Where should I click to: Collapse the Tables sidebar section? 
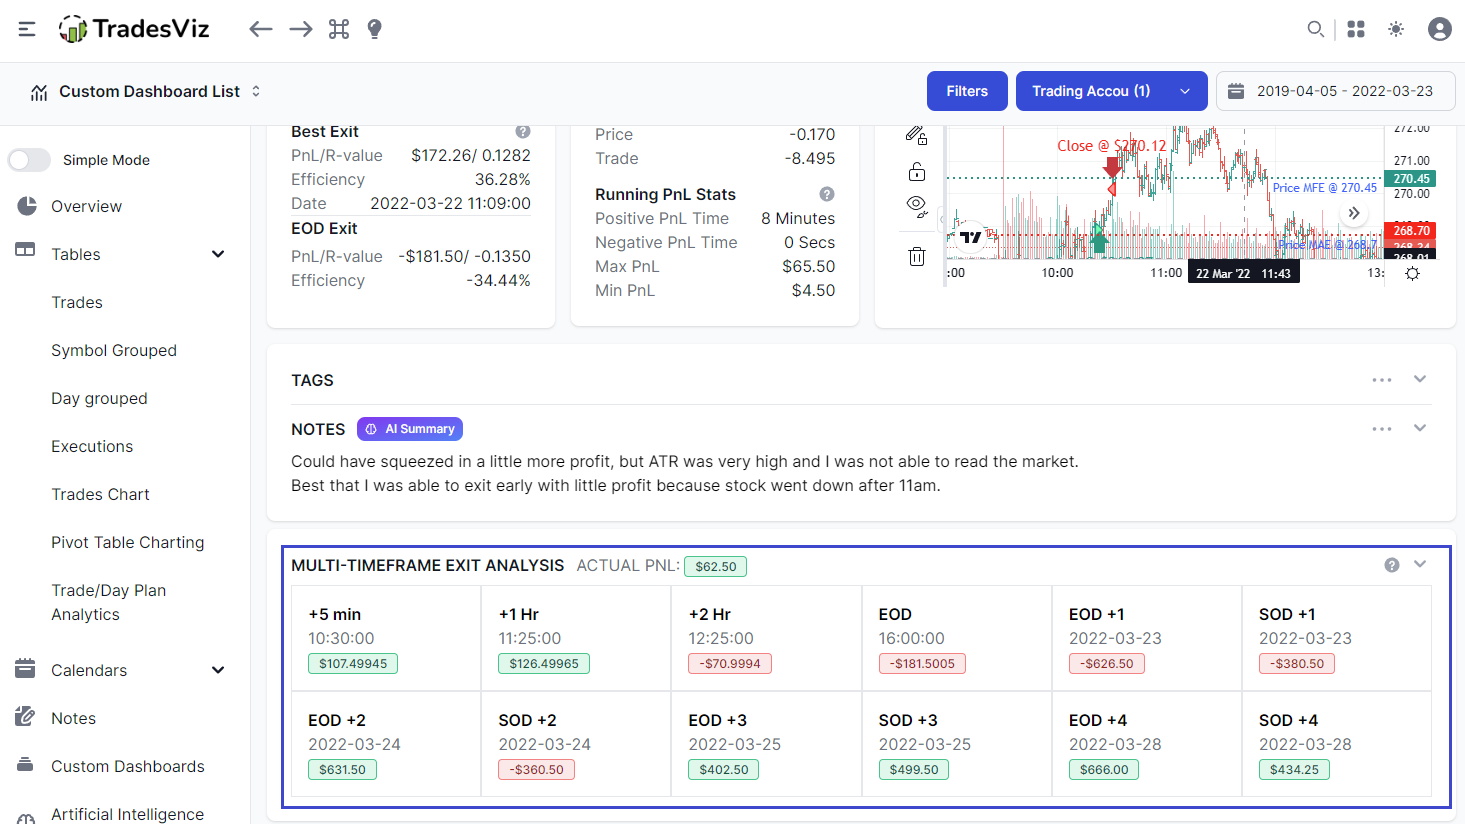click(218, 254)
